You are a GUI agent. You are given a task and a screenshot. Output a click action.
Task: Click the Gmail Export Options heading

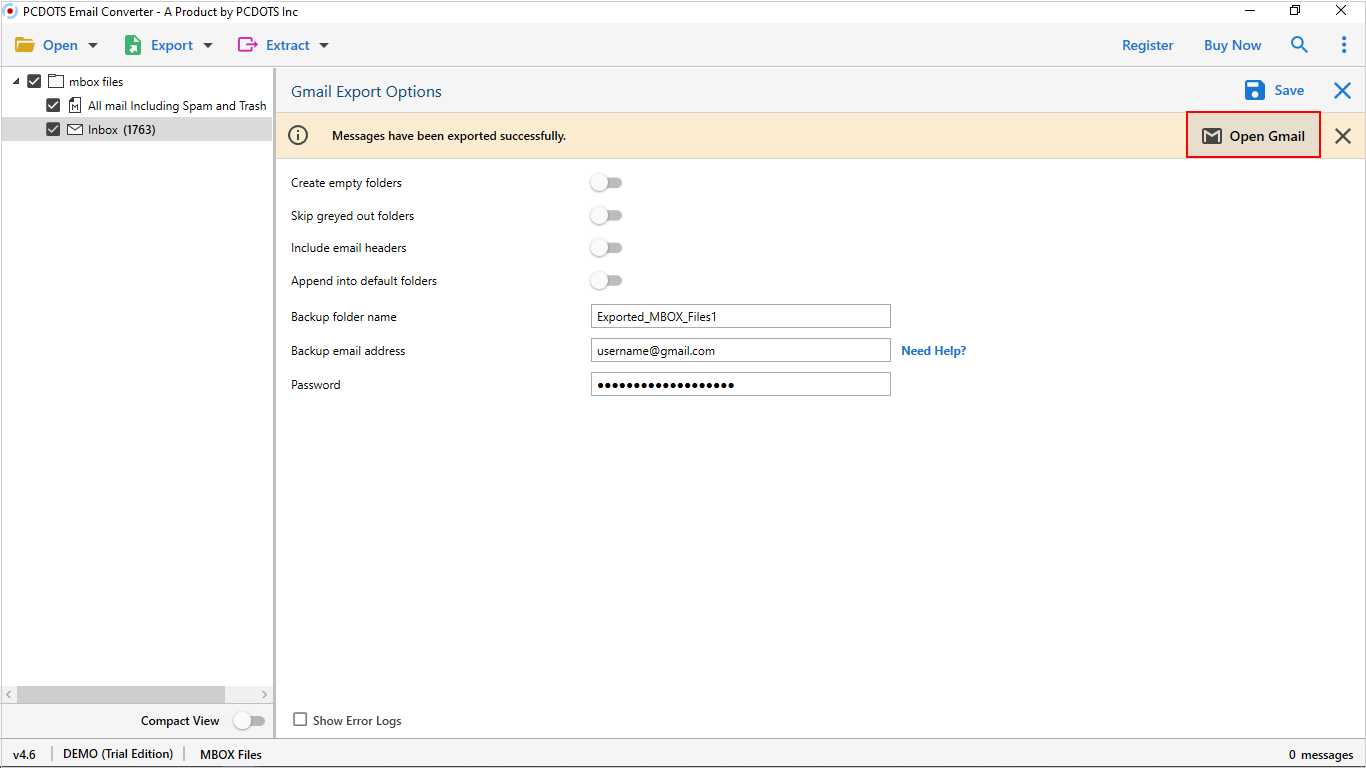(x=366, y=91)
